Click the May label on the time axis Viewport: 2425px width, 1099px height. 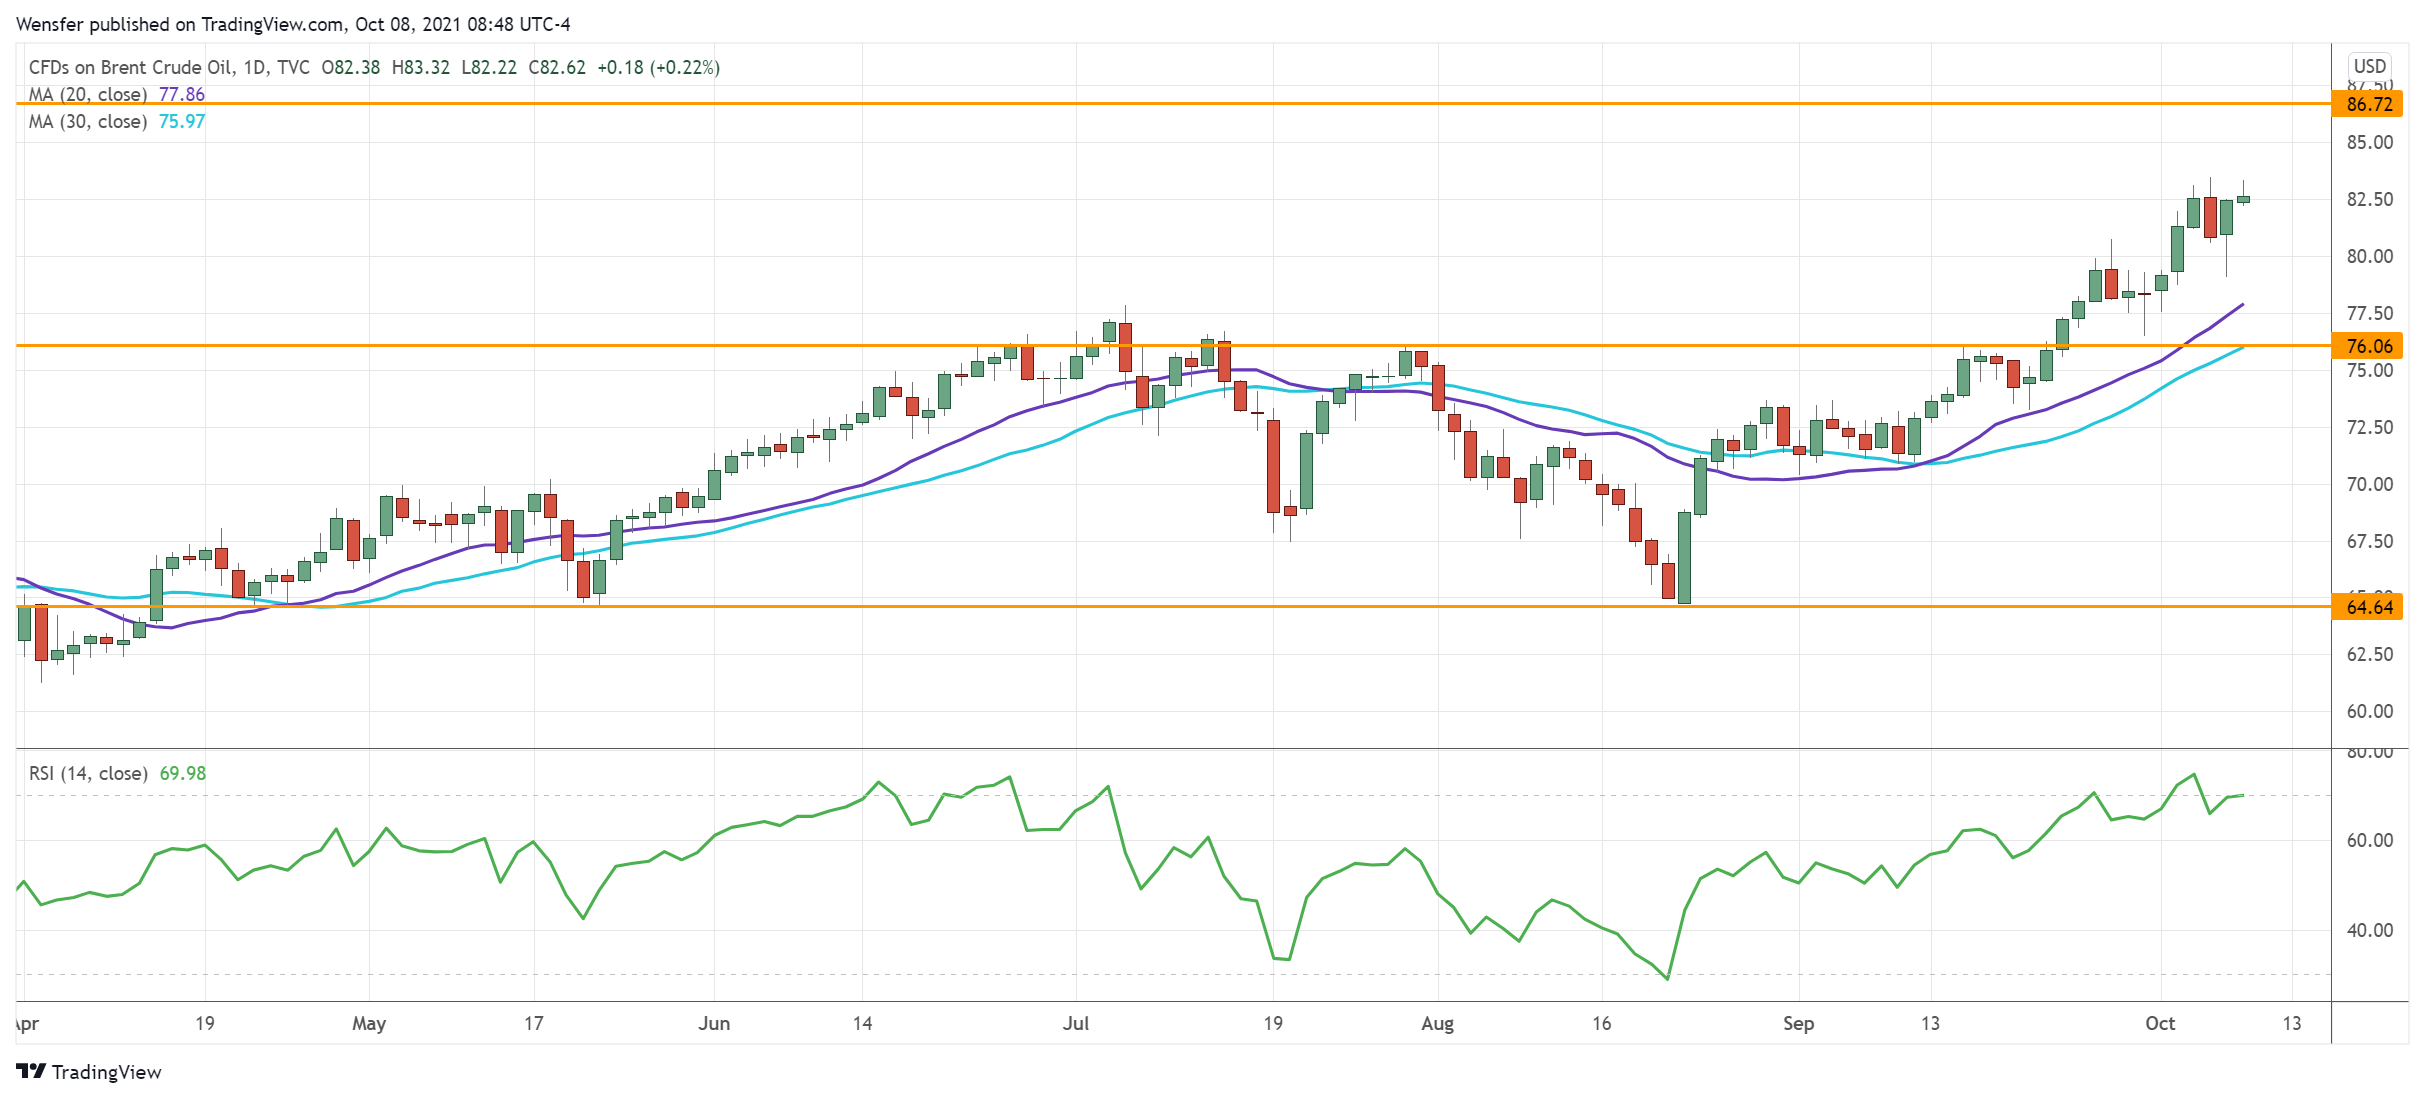click(369, 1023)
